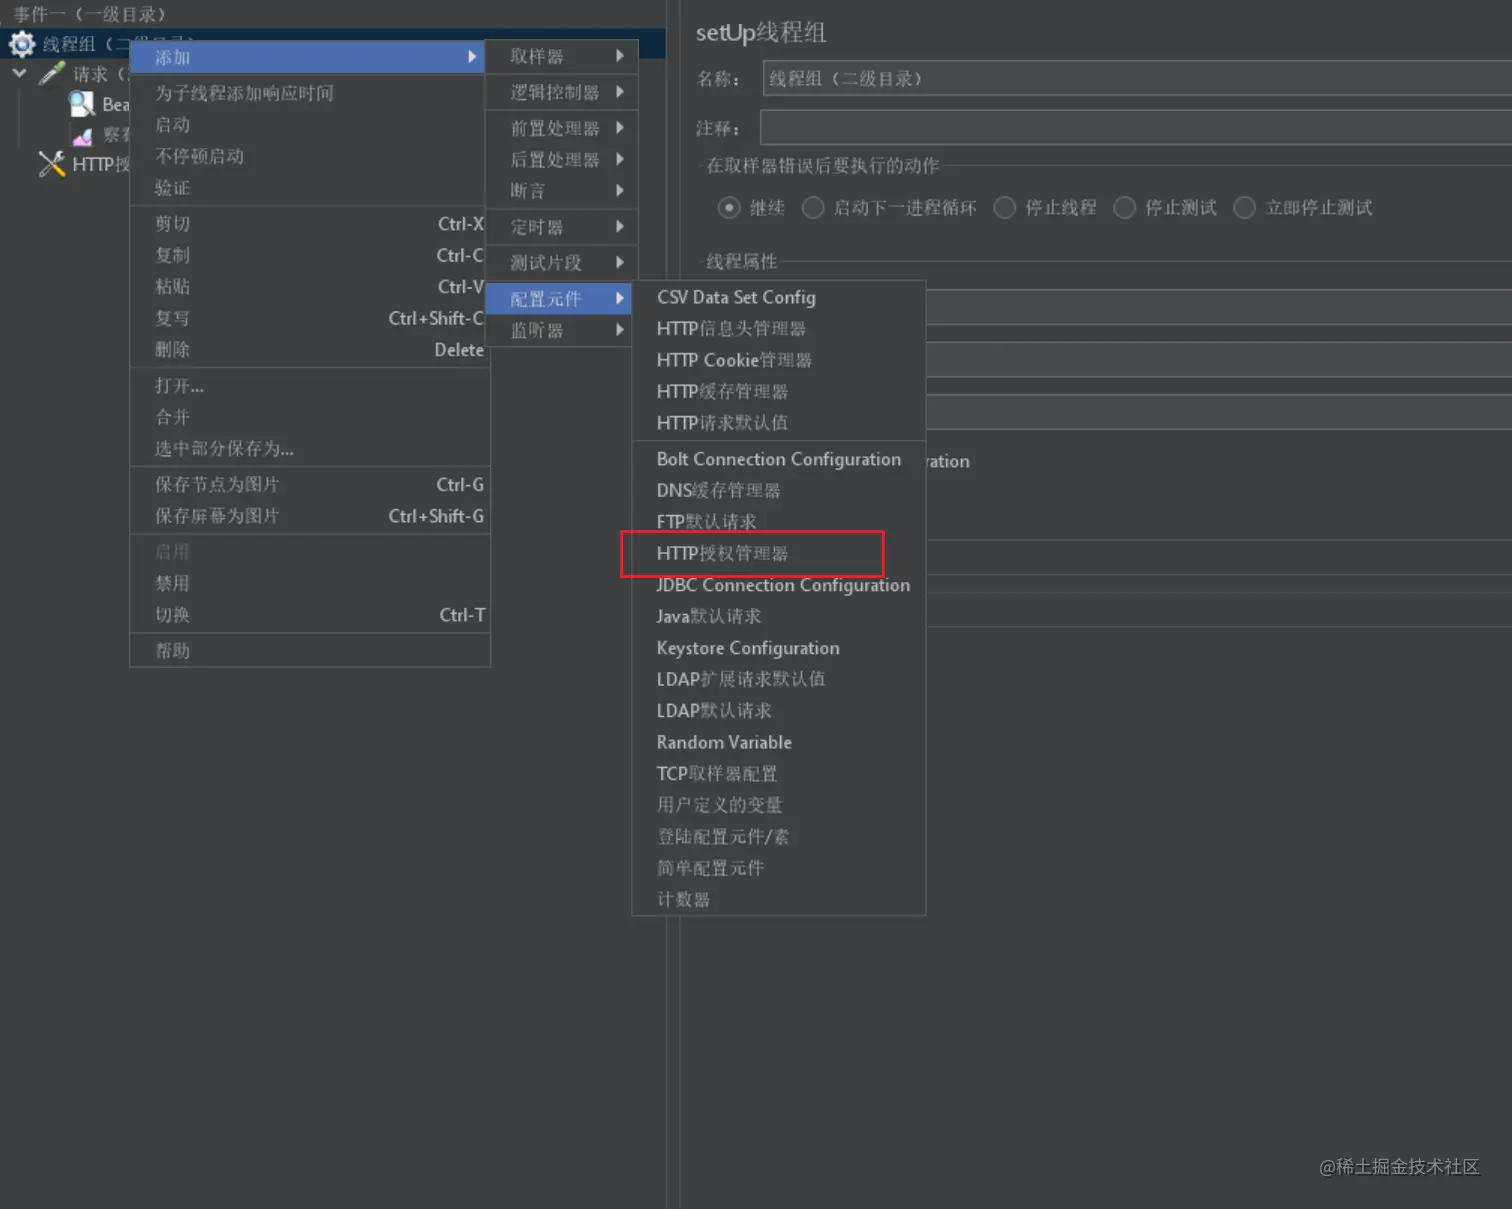Image resolution: width=1512 pixels, height=1209 pixels.
Task: Select LDAP默认请求 config element
Action: pyautogui.click(x=779, y=711)
